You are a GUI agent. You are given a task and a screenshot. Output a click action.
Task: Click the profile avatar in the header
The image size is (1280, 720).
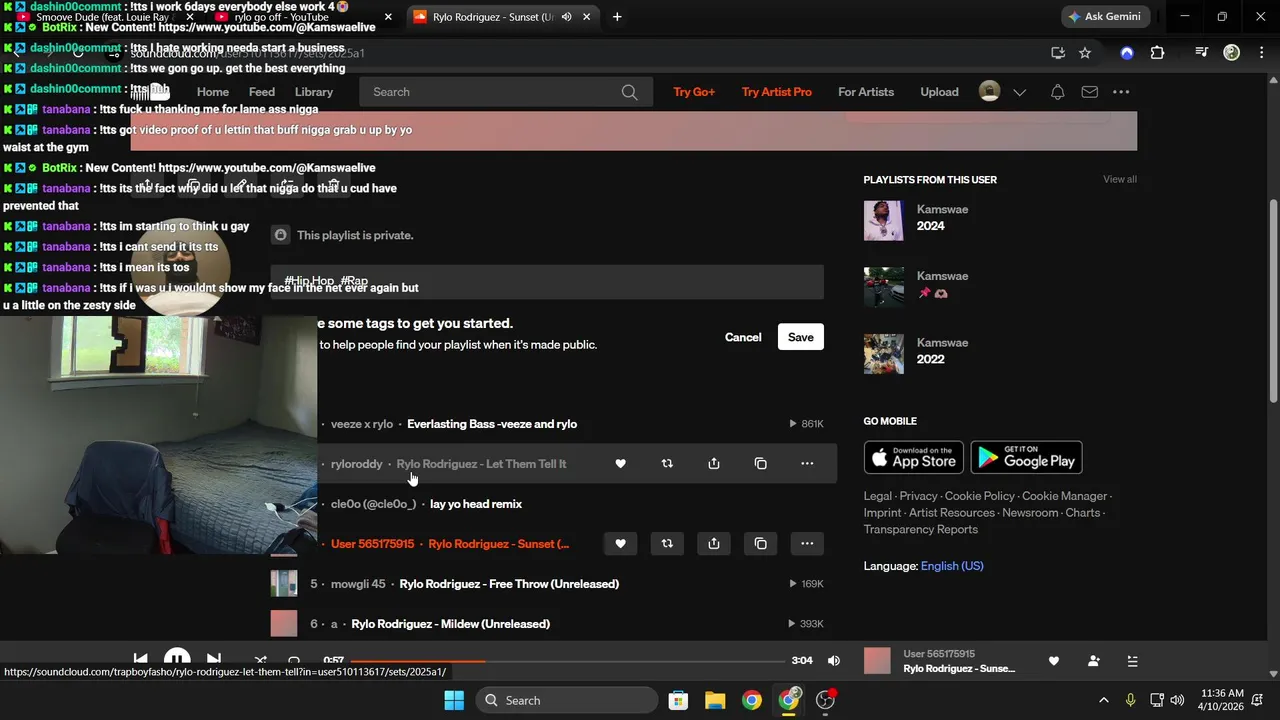pyautogui.click(x=989, y=92)
